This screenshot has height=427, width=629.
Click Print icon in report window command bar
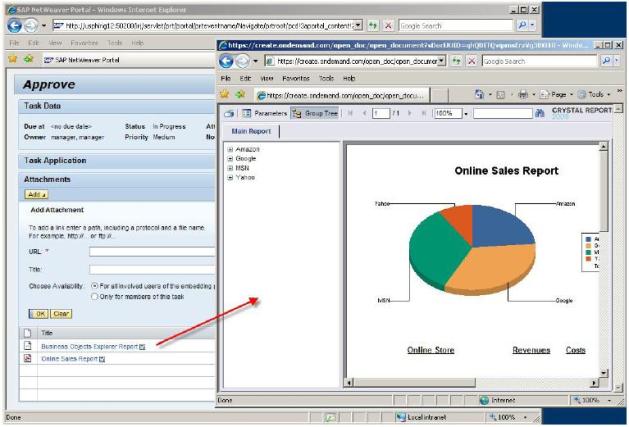pyautogui.click(x=523, y=95)
